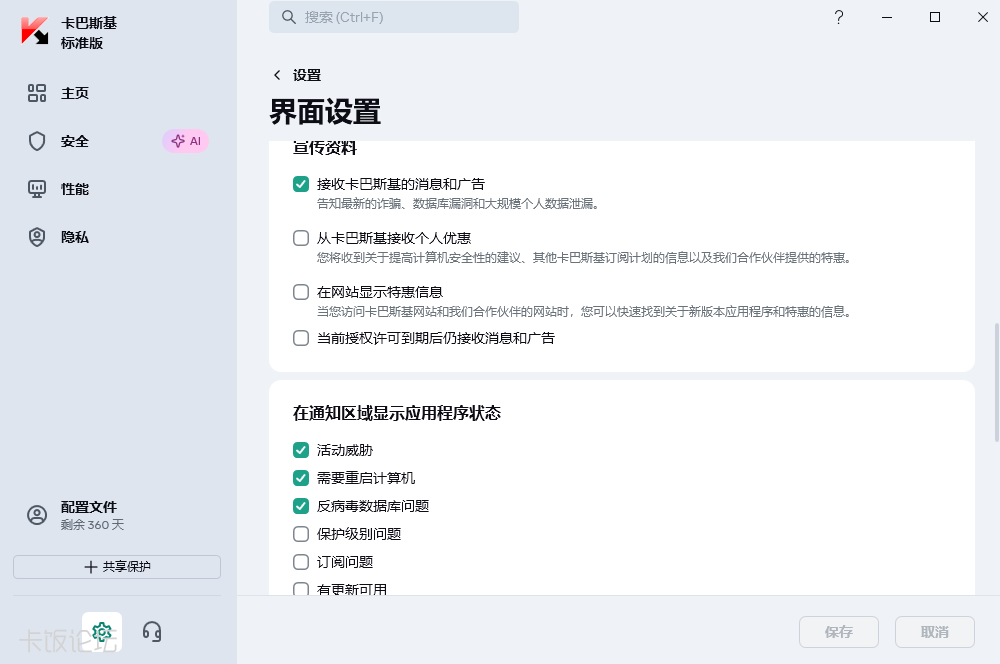Image resolution: width=1000 pixels, height=664 pixels.
Task: Click the 取消 button
Action: point(934,632)
